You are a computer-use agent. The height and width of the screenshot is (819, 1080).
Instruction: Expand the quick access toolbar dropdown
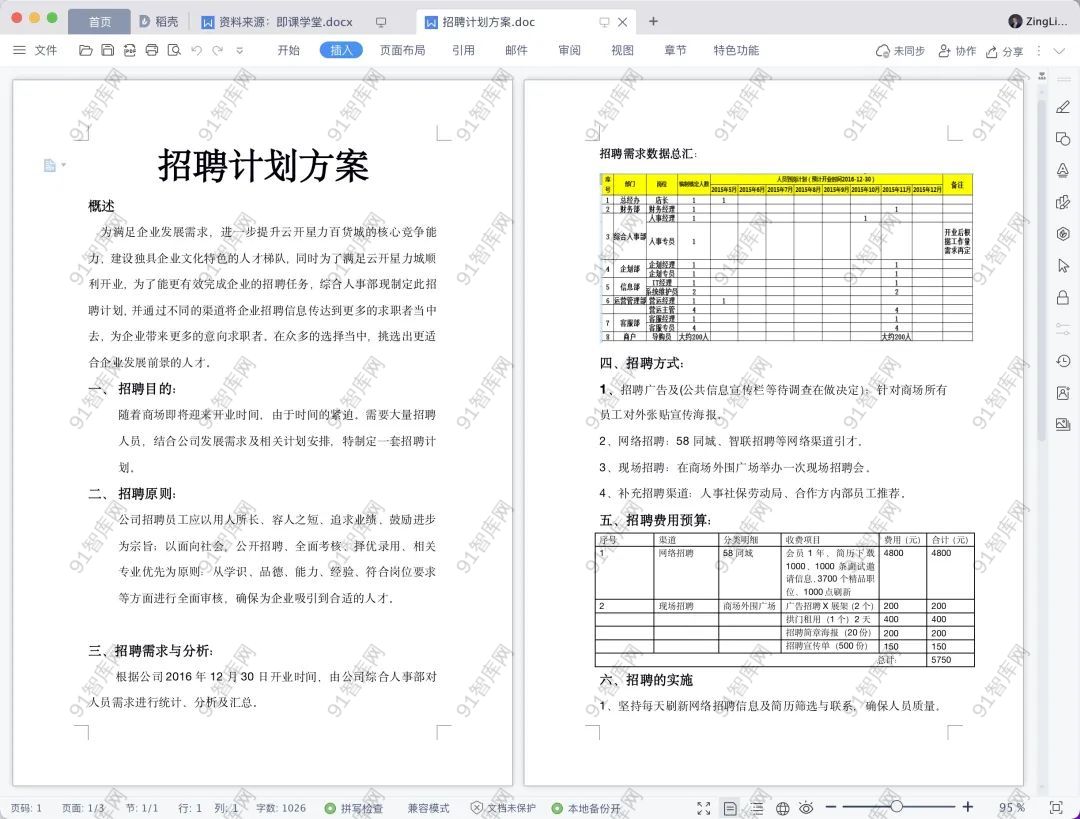pos(239,50)
